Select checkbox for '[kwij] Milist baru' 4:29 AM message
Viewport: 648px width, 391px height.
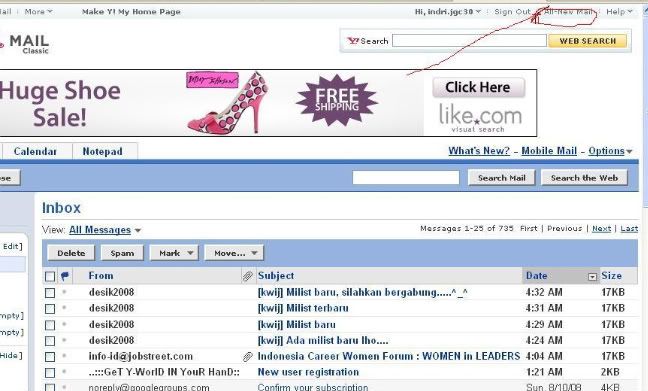click(50, 325)
